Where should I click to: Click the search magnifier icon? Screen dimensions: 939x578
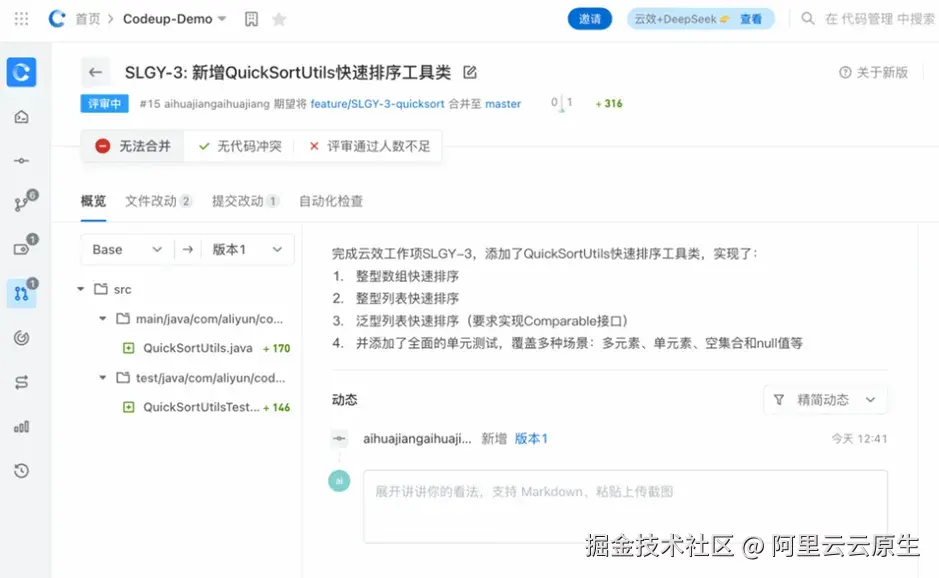(x=808, y=19)
